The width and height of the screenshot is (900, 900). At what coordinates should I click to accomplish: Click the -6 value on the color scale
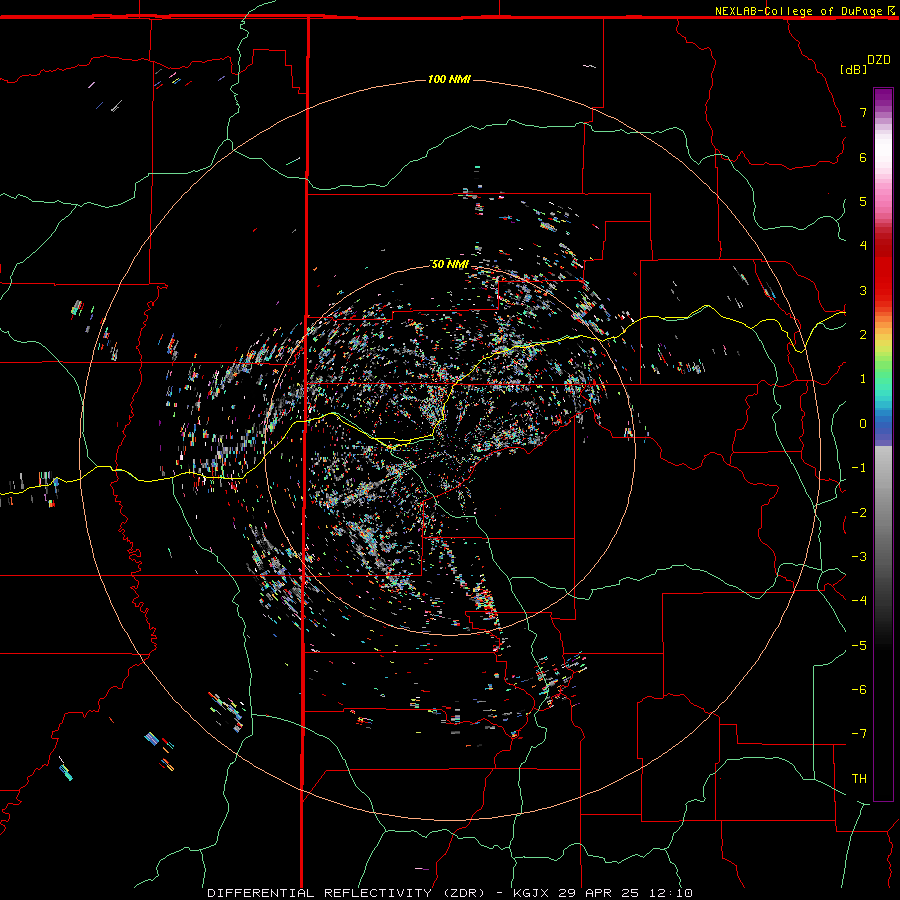tap(859, 690)
